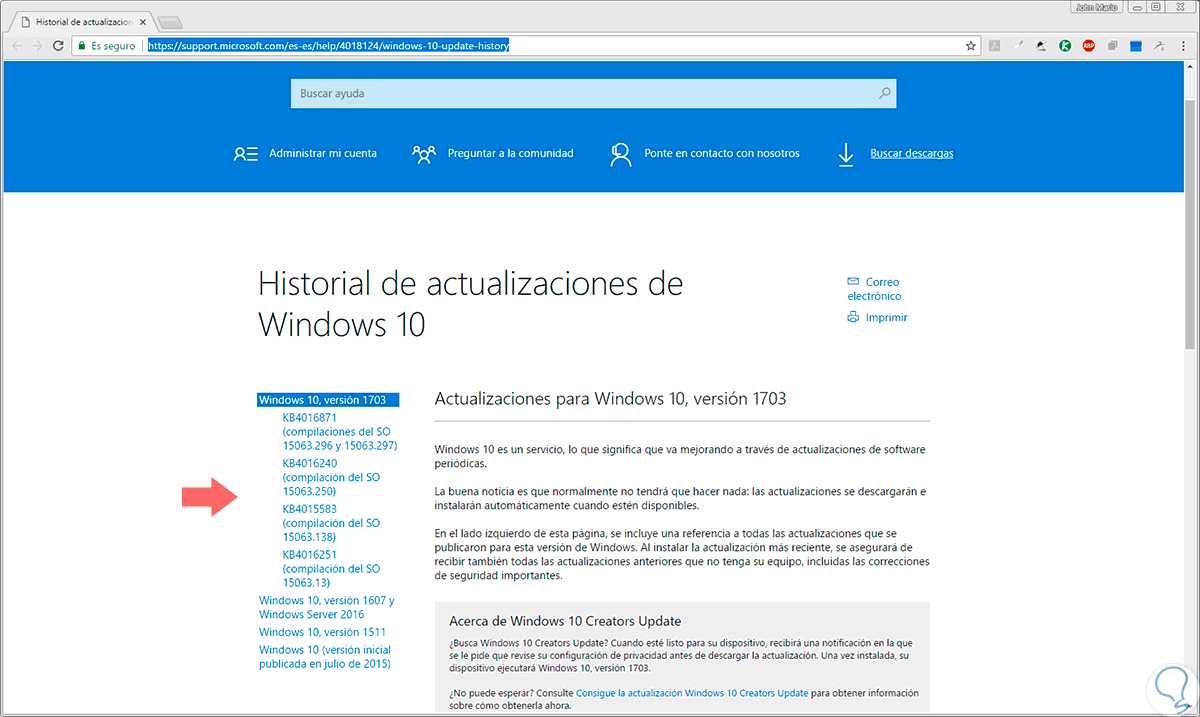Click the printer icon
The height and width of the screenshot is (717, 1200).
tap(853, 317)
